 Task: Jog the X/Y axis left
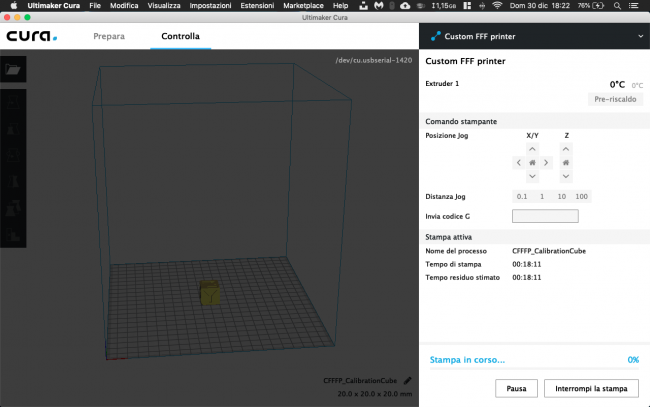pyautogui.click(x=519, y=162)
